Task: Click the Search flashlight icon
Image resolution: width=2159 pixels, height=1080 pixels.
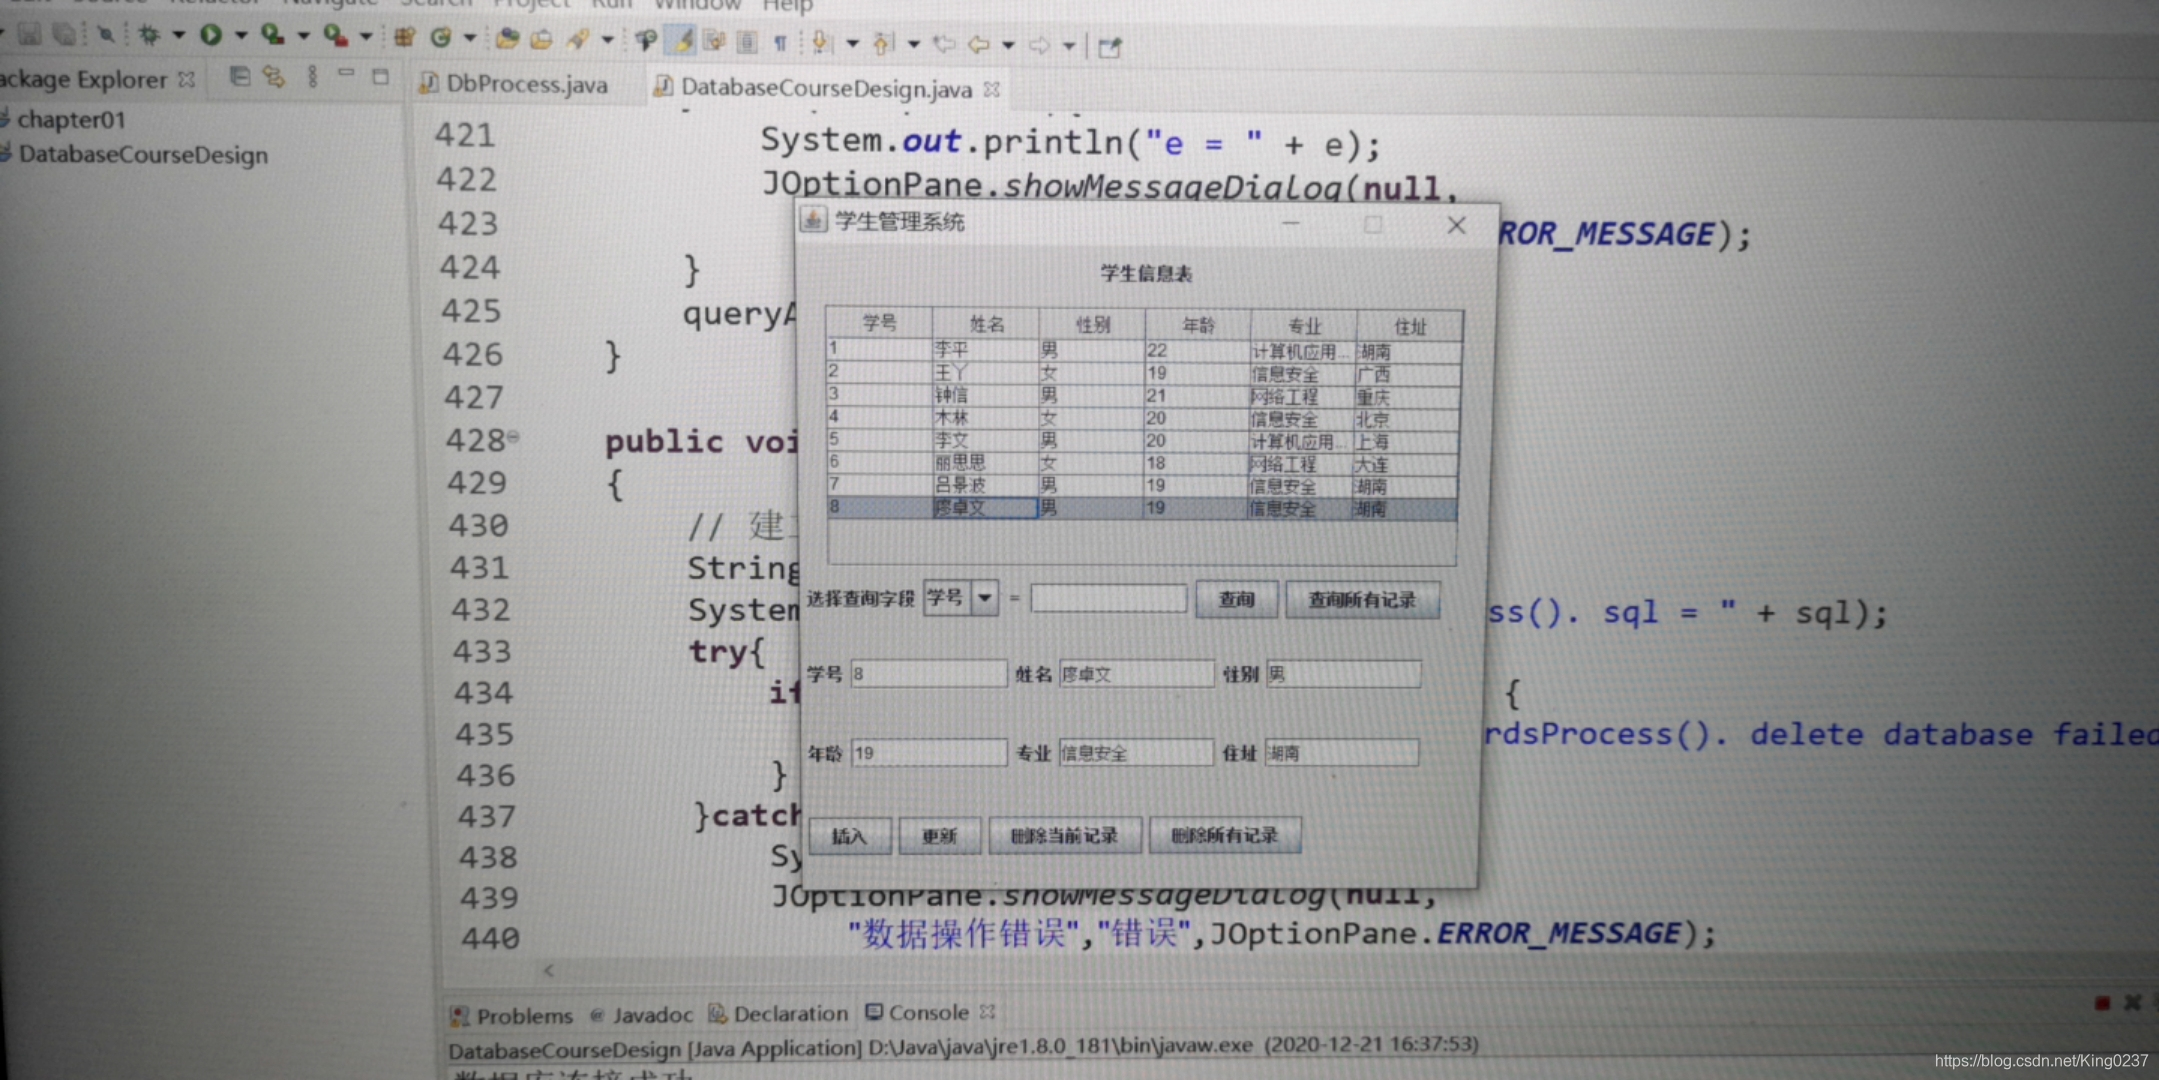Action: (577, 39)
